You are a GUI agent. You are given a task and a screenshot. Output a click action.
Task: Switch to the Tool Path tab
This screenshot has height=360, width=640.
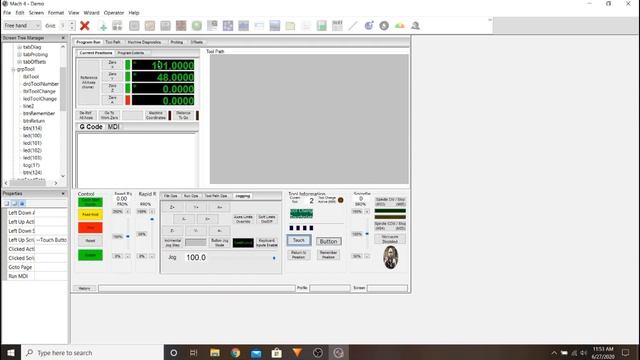pyautogui.click(x=113, y=42)
